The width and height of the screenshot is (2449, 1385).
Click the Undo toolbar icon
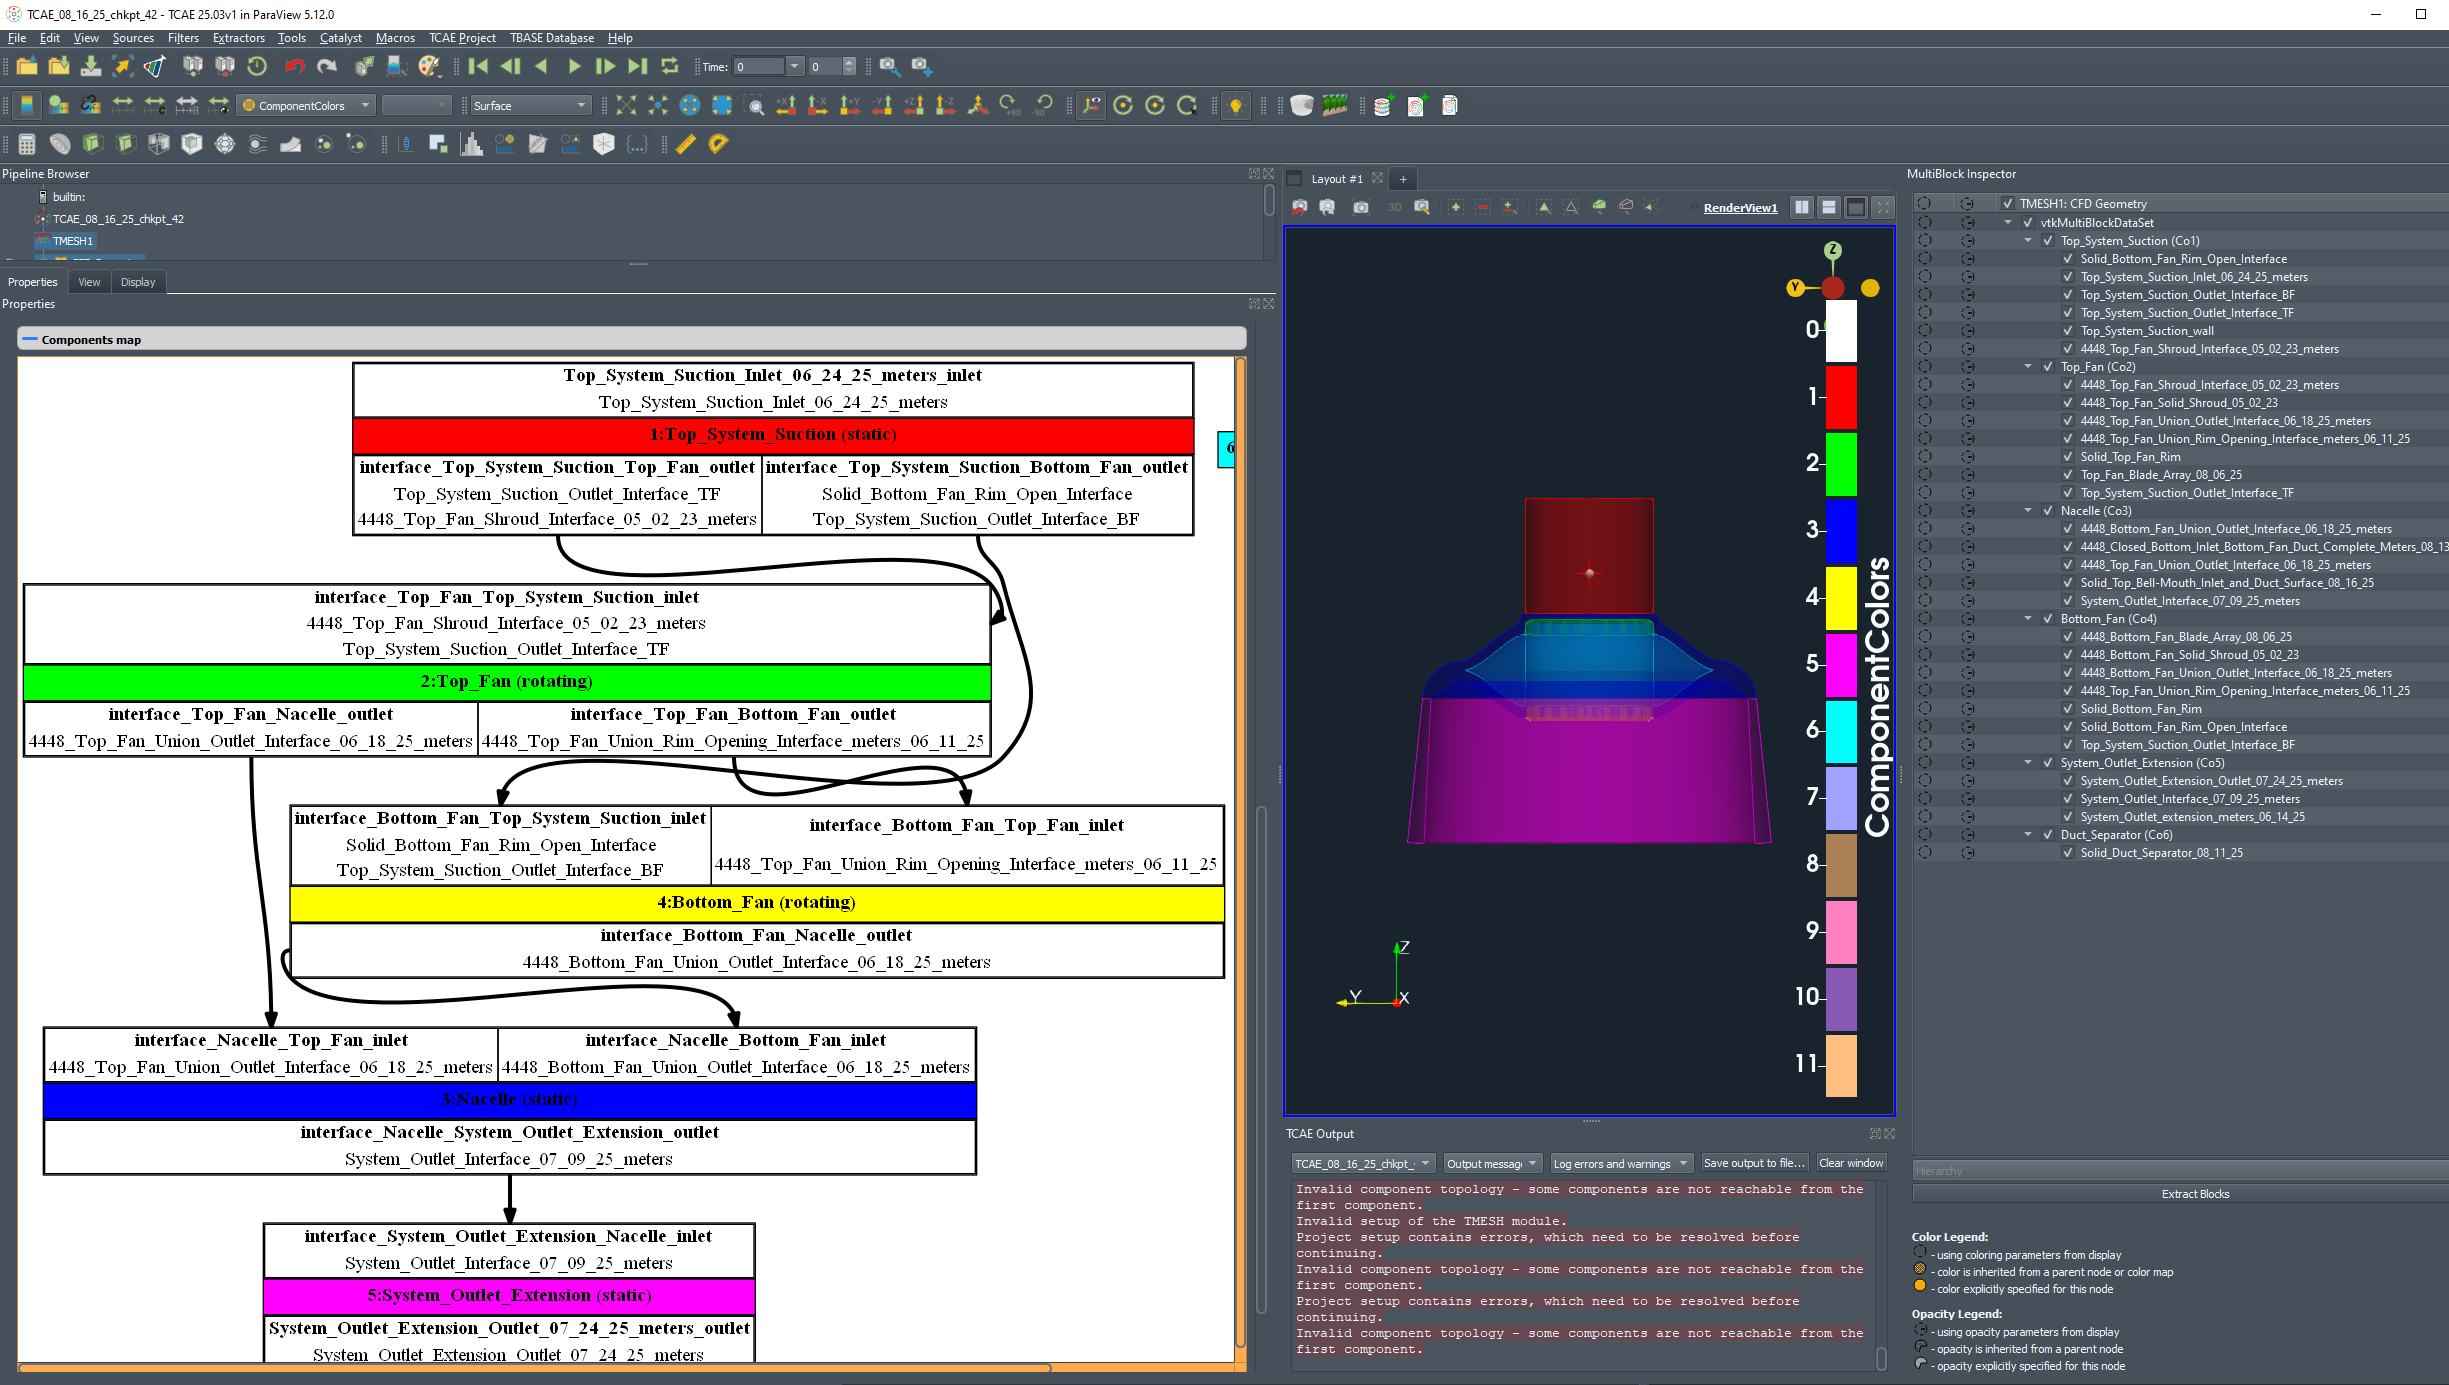(294, 66)
